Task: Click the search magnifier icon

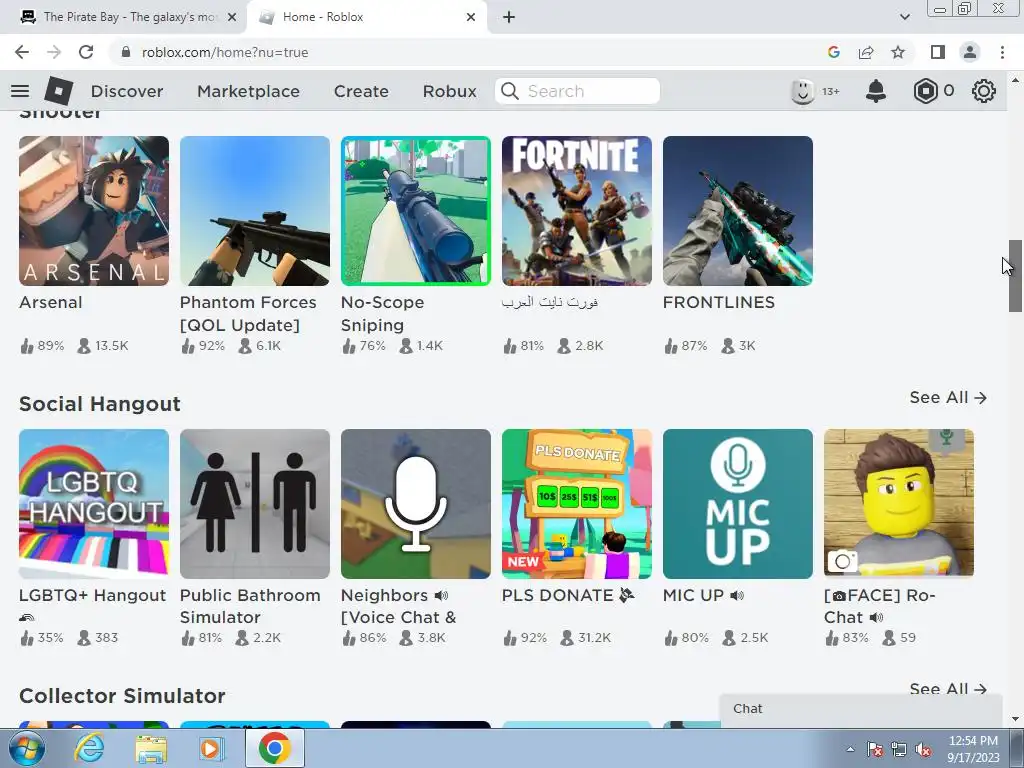Action: coord(509,91)
